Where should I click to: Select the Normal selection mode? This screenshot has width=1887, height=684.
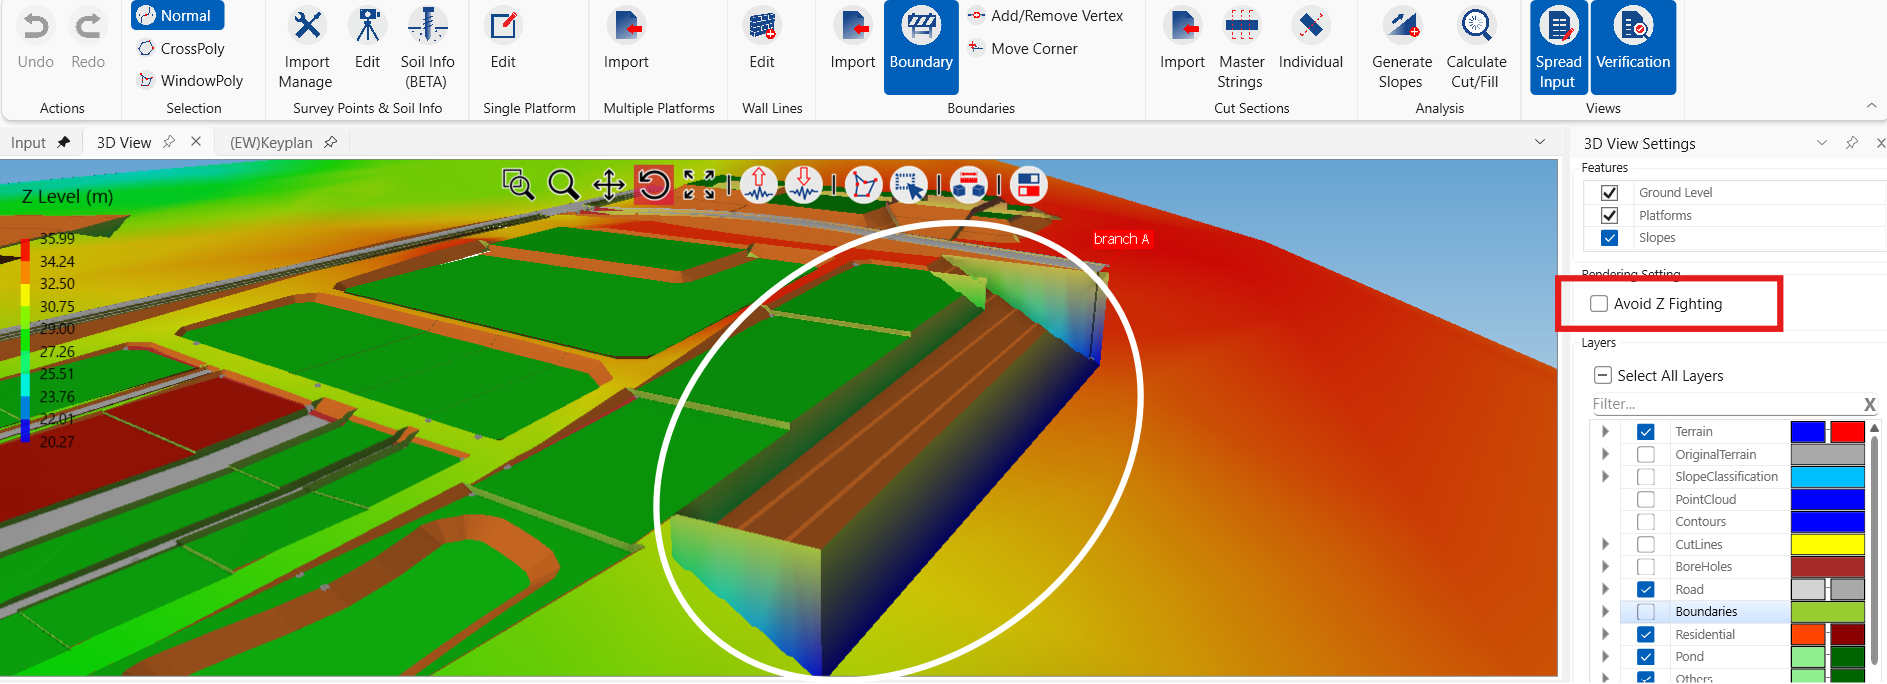coord(177,15)
